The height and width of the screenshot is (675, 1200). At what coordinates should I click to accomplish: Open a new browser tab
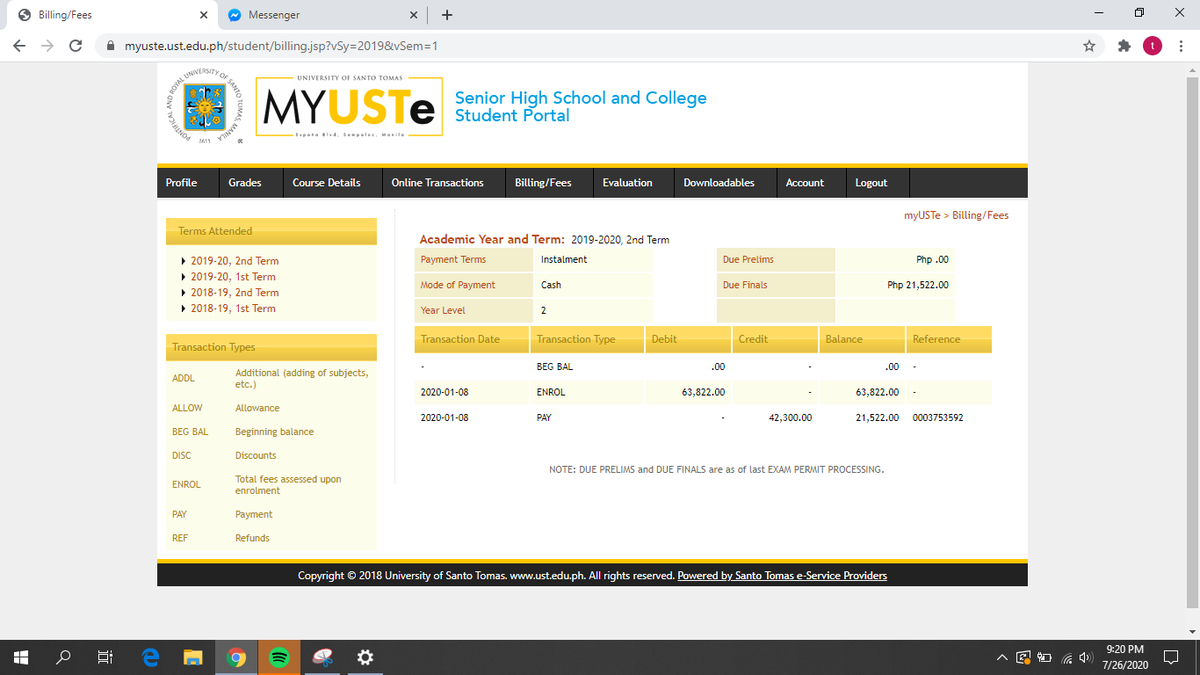[x=447, y=15]
